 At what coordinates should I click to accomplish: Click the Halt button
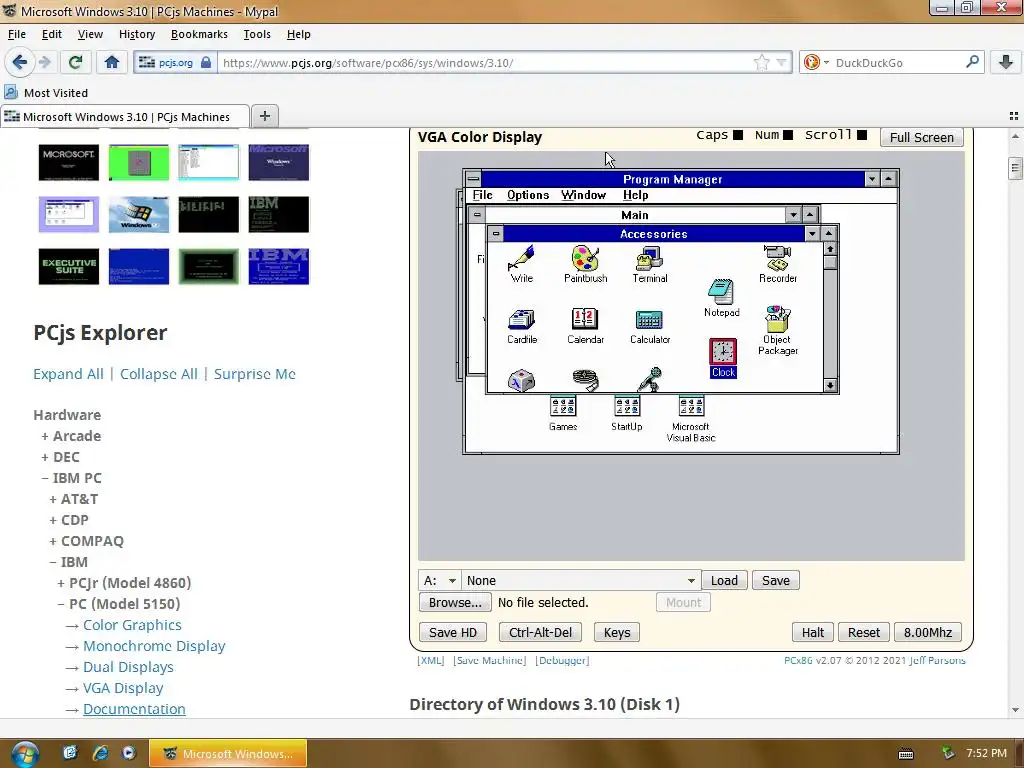point(812,632)
